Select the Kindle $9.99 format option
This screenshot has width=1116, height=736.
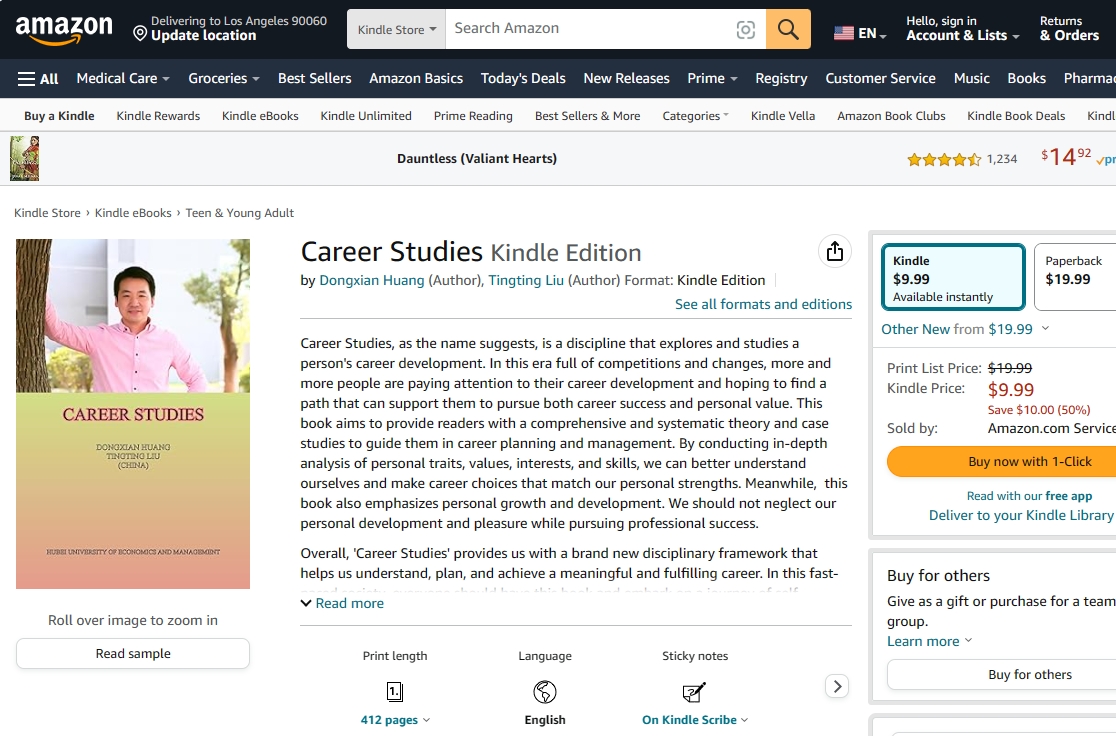coord(952,278)
